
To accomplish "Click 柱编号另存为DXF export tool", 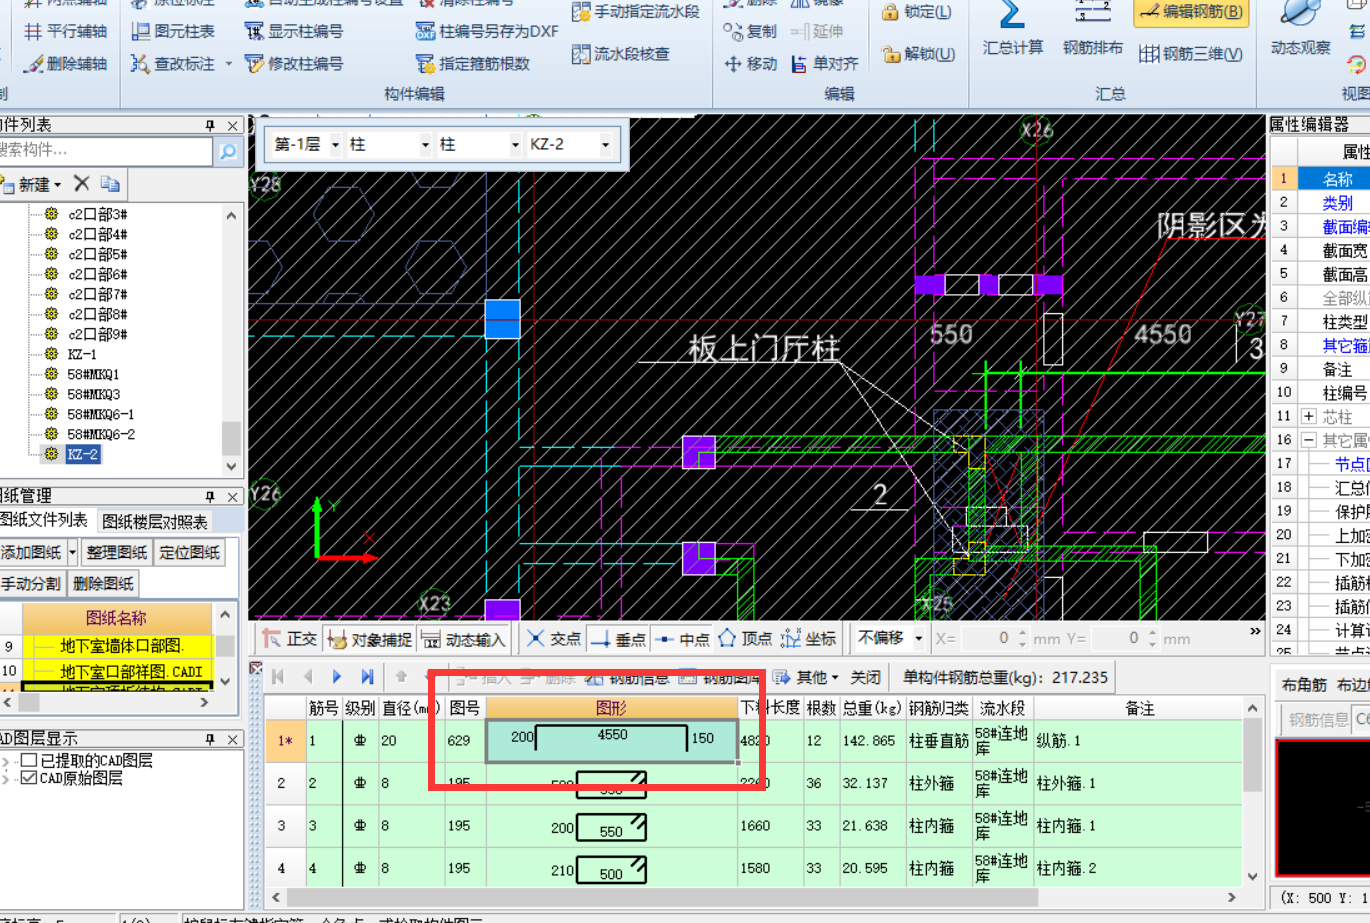I will [x=486, y=31].
